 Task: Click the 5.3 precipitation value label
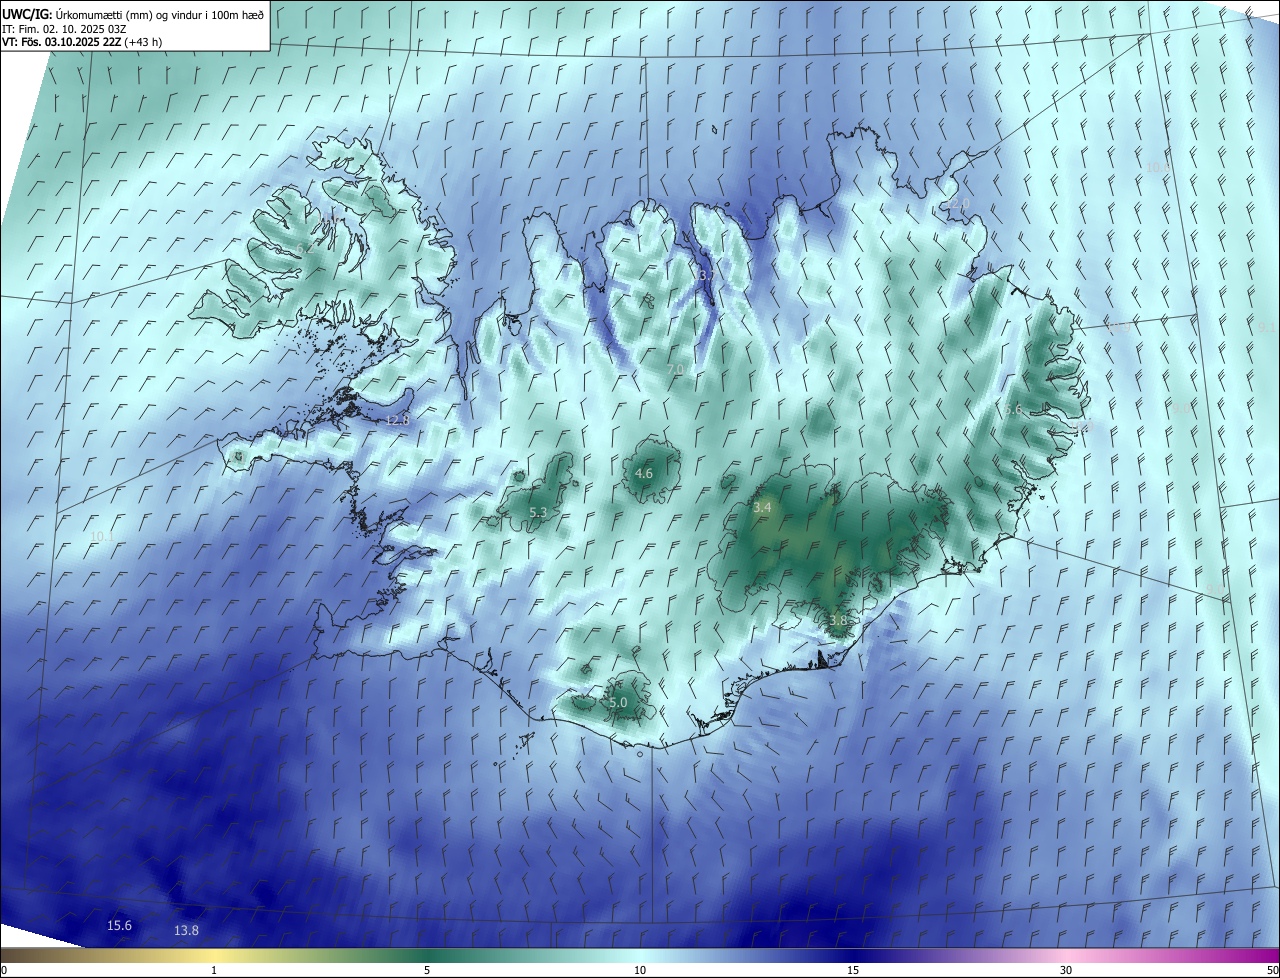pos(537,512)
